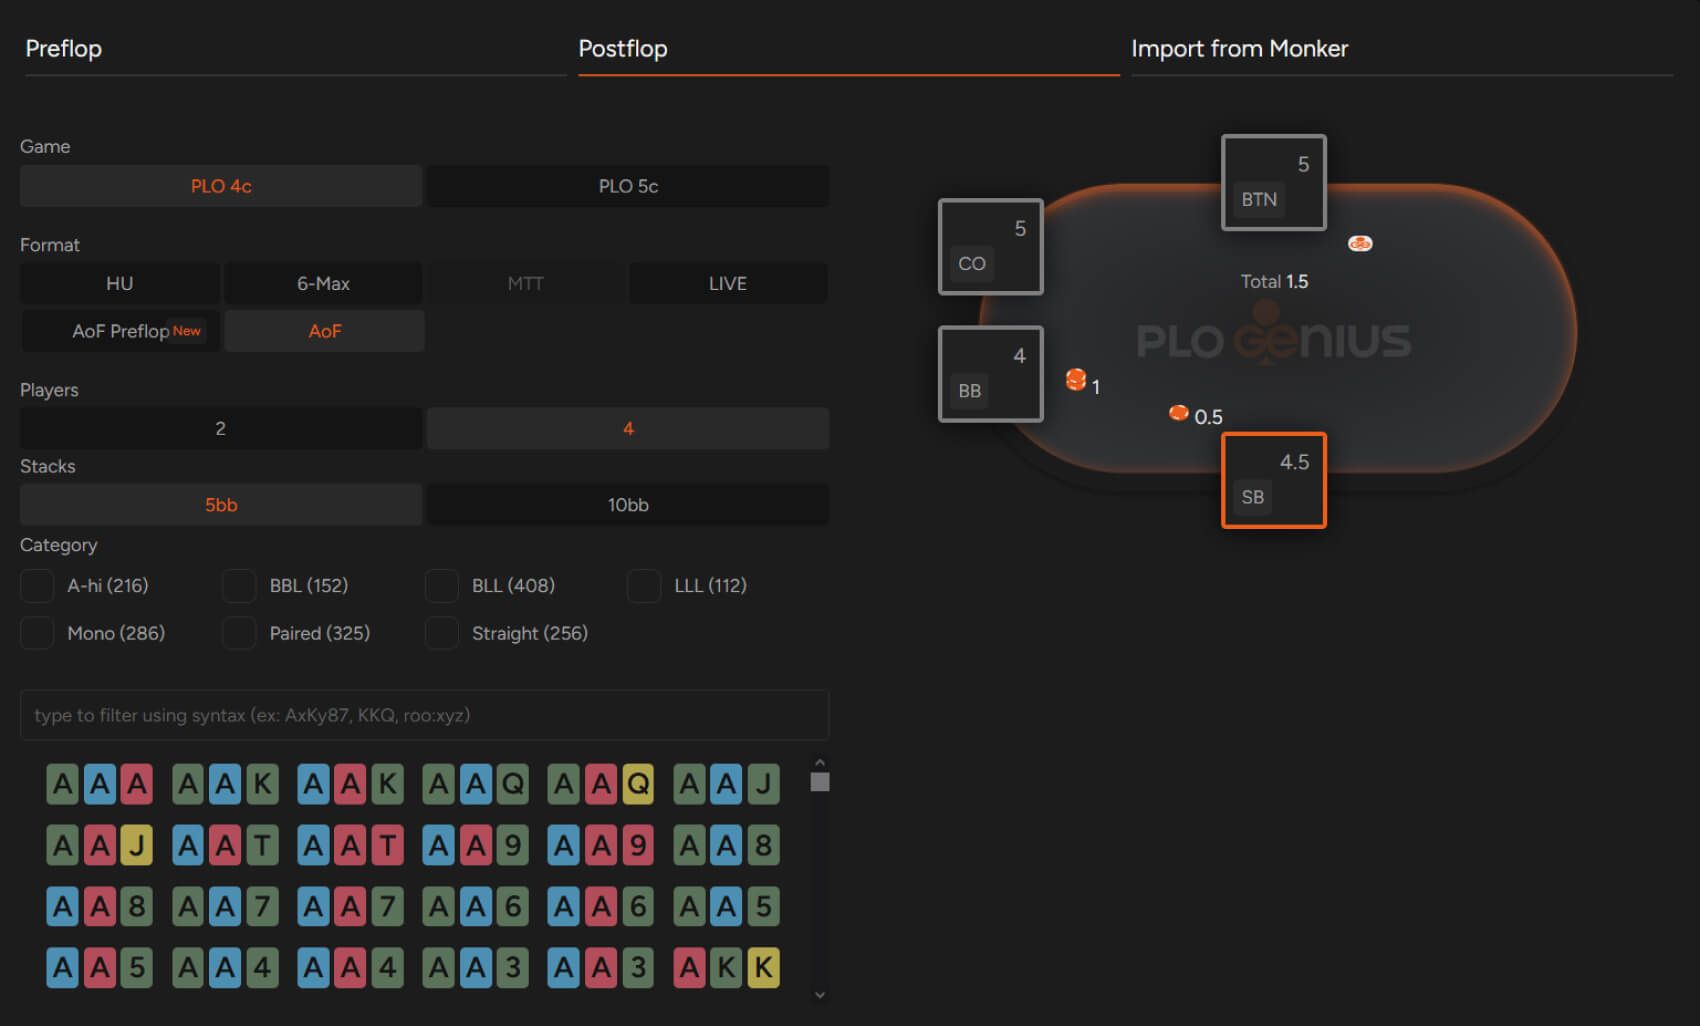Select the AAJ flop with yellow J
This screenshot has width=1700, height=1026.
(x=99, y=845)
